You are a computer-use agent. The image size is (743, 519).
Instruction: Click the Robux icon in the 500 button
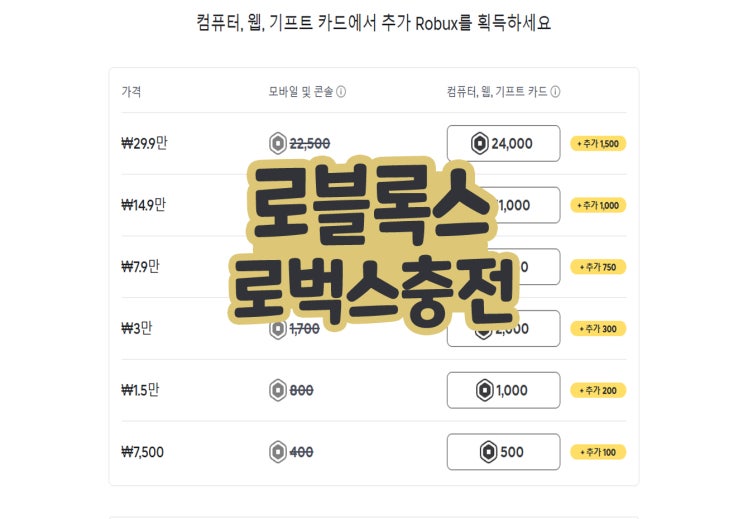tap(489, 452)
